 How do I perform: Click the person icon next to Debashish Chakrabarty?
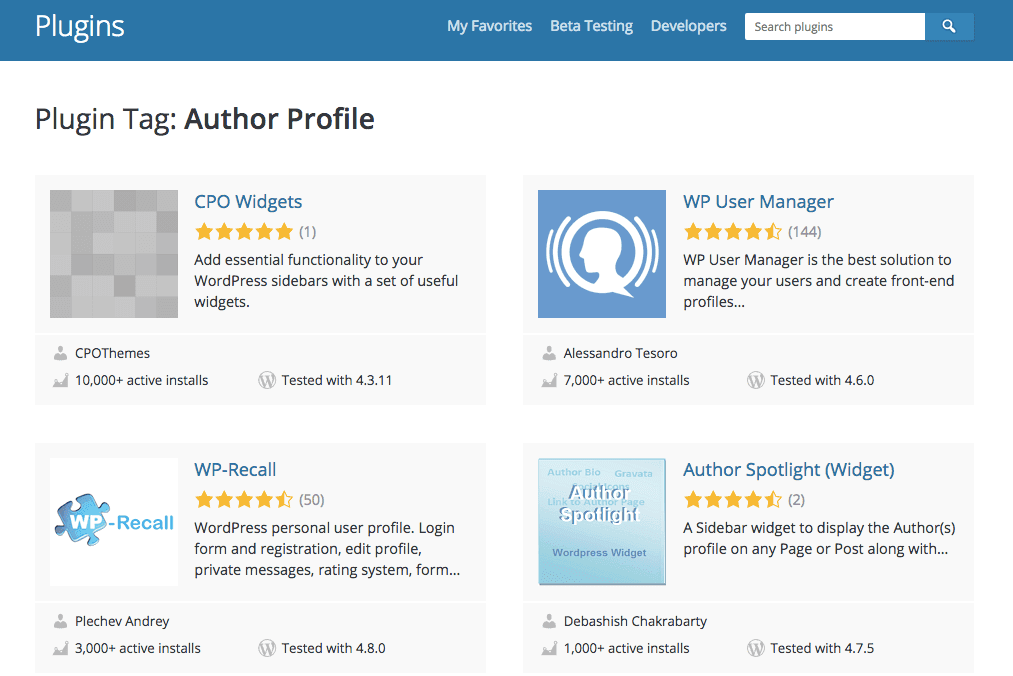click(549, 621)
